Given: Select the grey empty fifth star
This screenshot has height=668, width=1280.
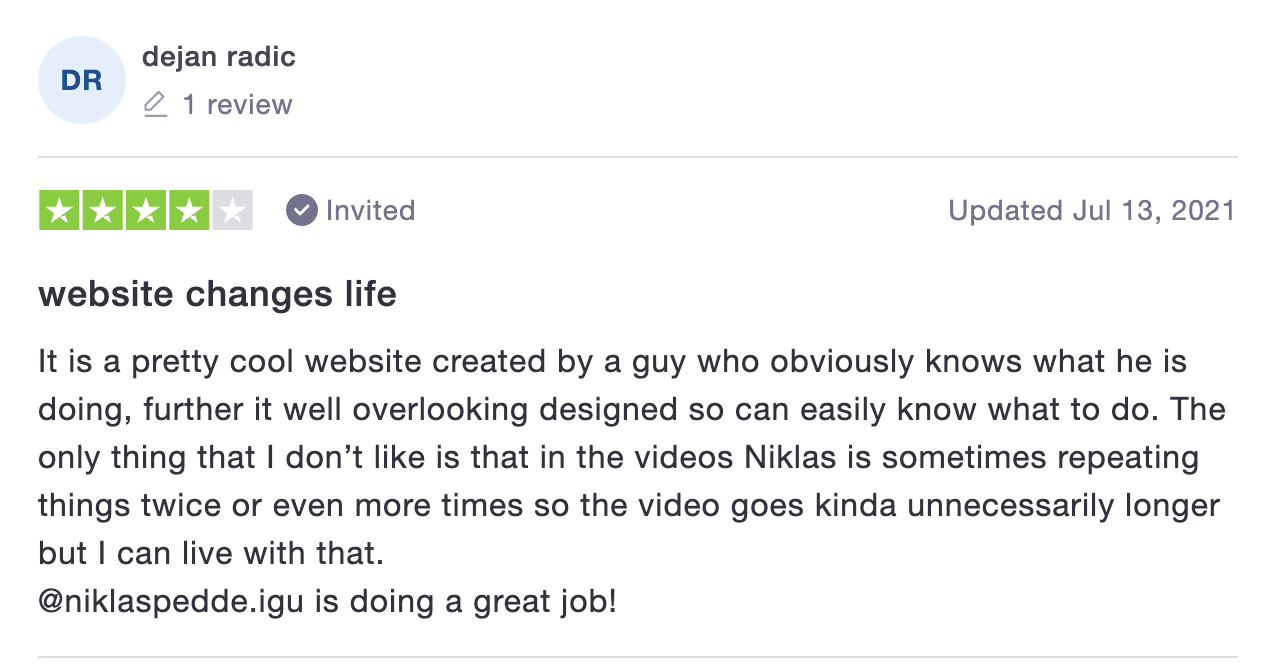Looking at the screenshot, I should [232, 210].
